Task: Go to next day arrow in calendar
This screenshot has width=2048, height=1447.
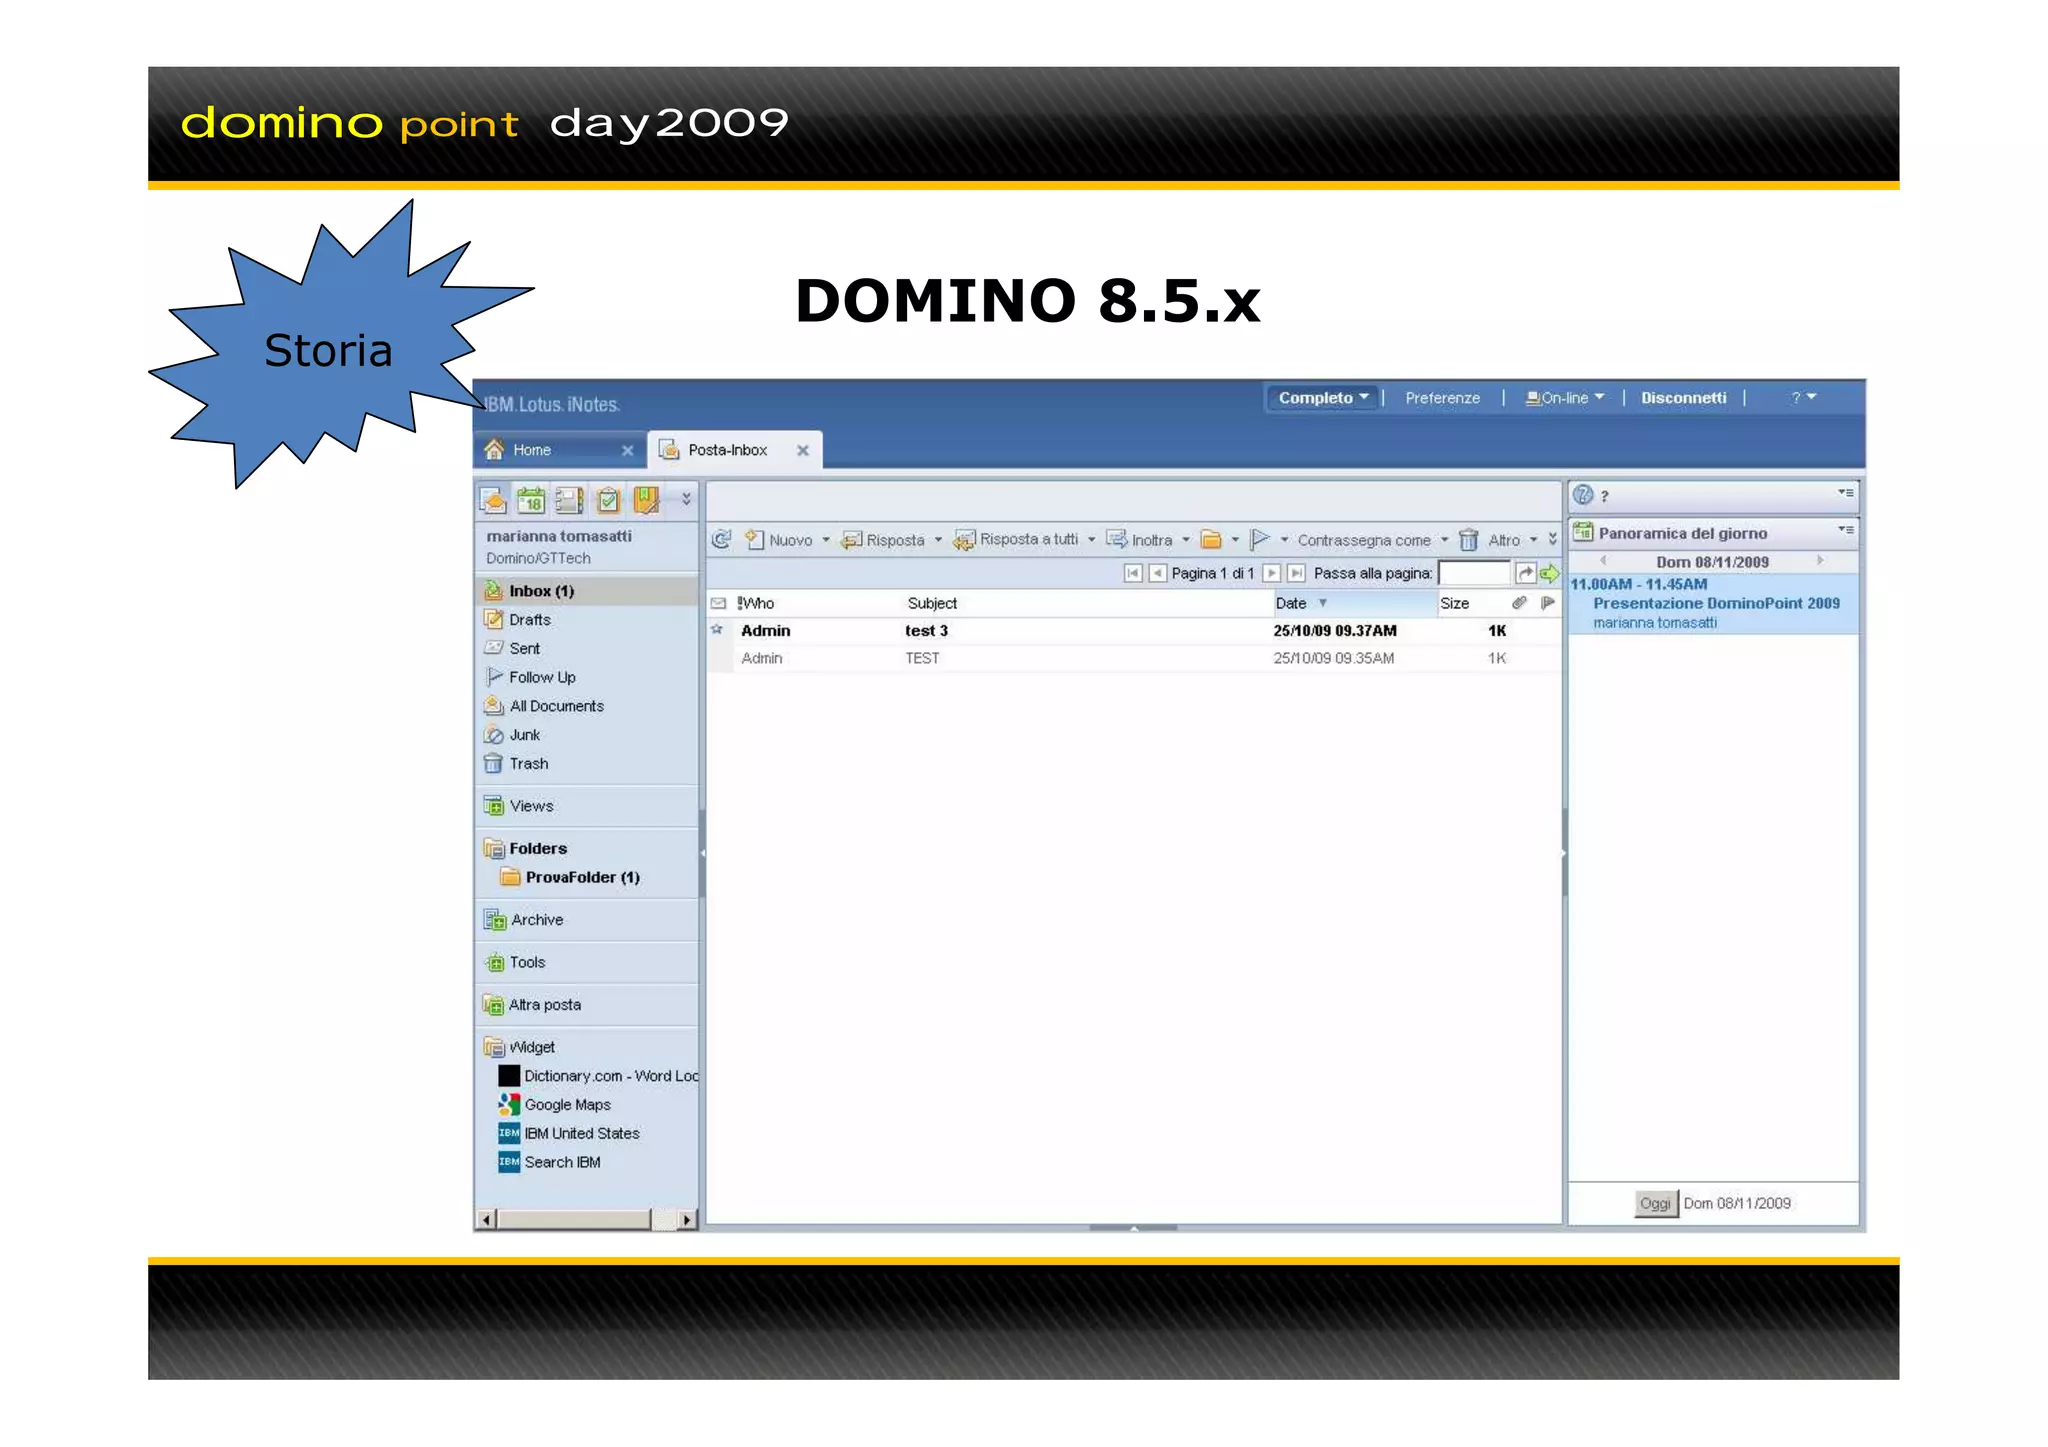Action: 1820,561
